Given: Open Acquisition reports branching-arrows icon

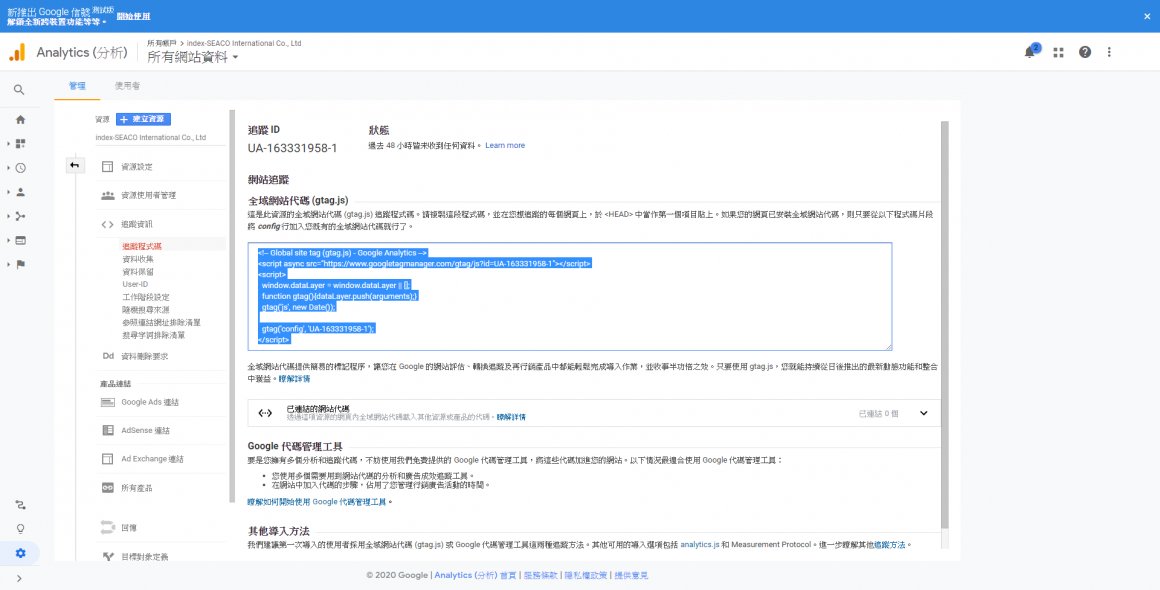Looking at the screenshot, I should (20, 216).
